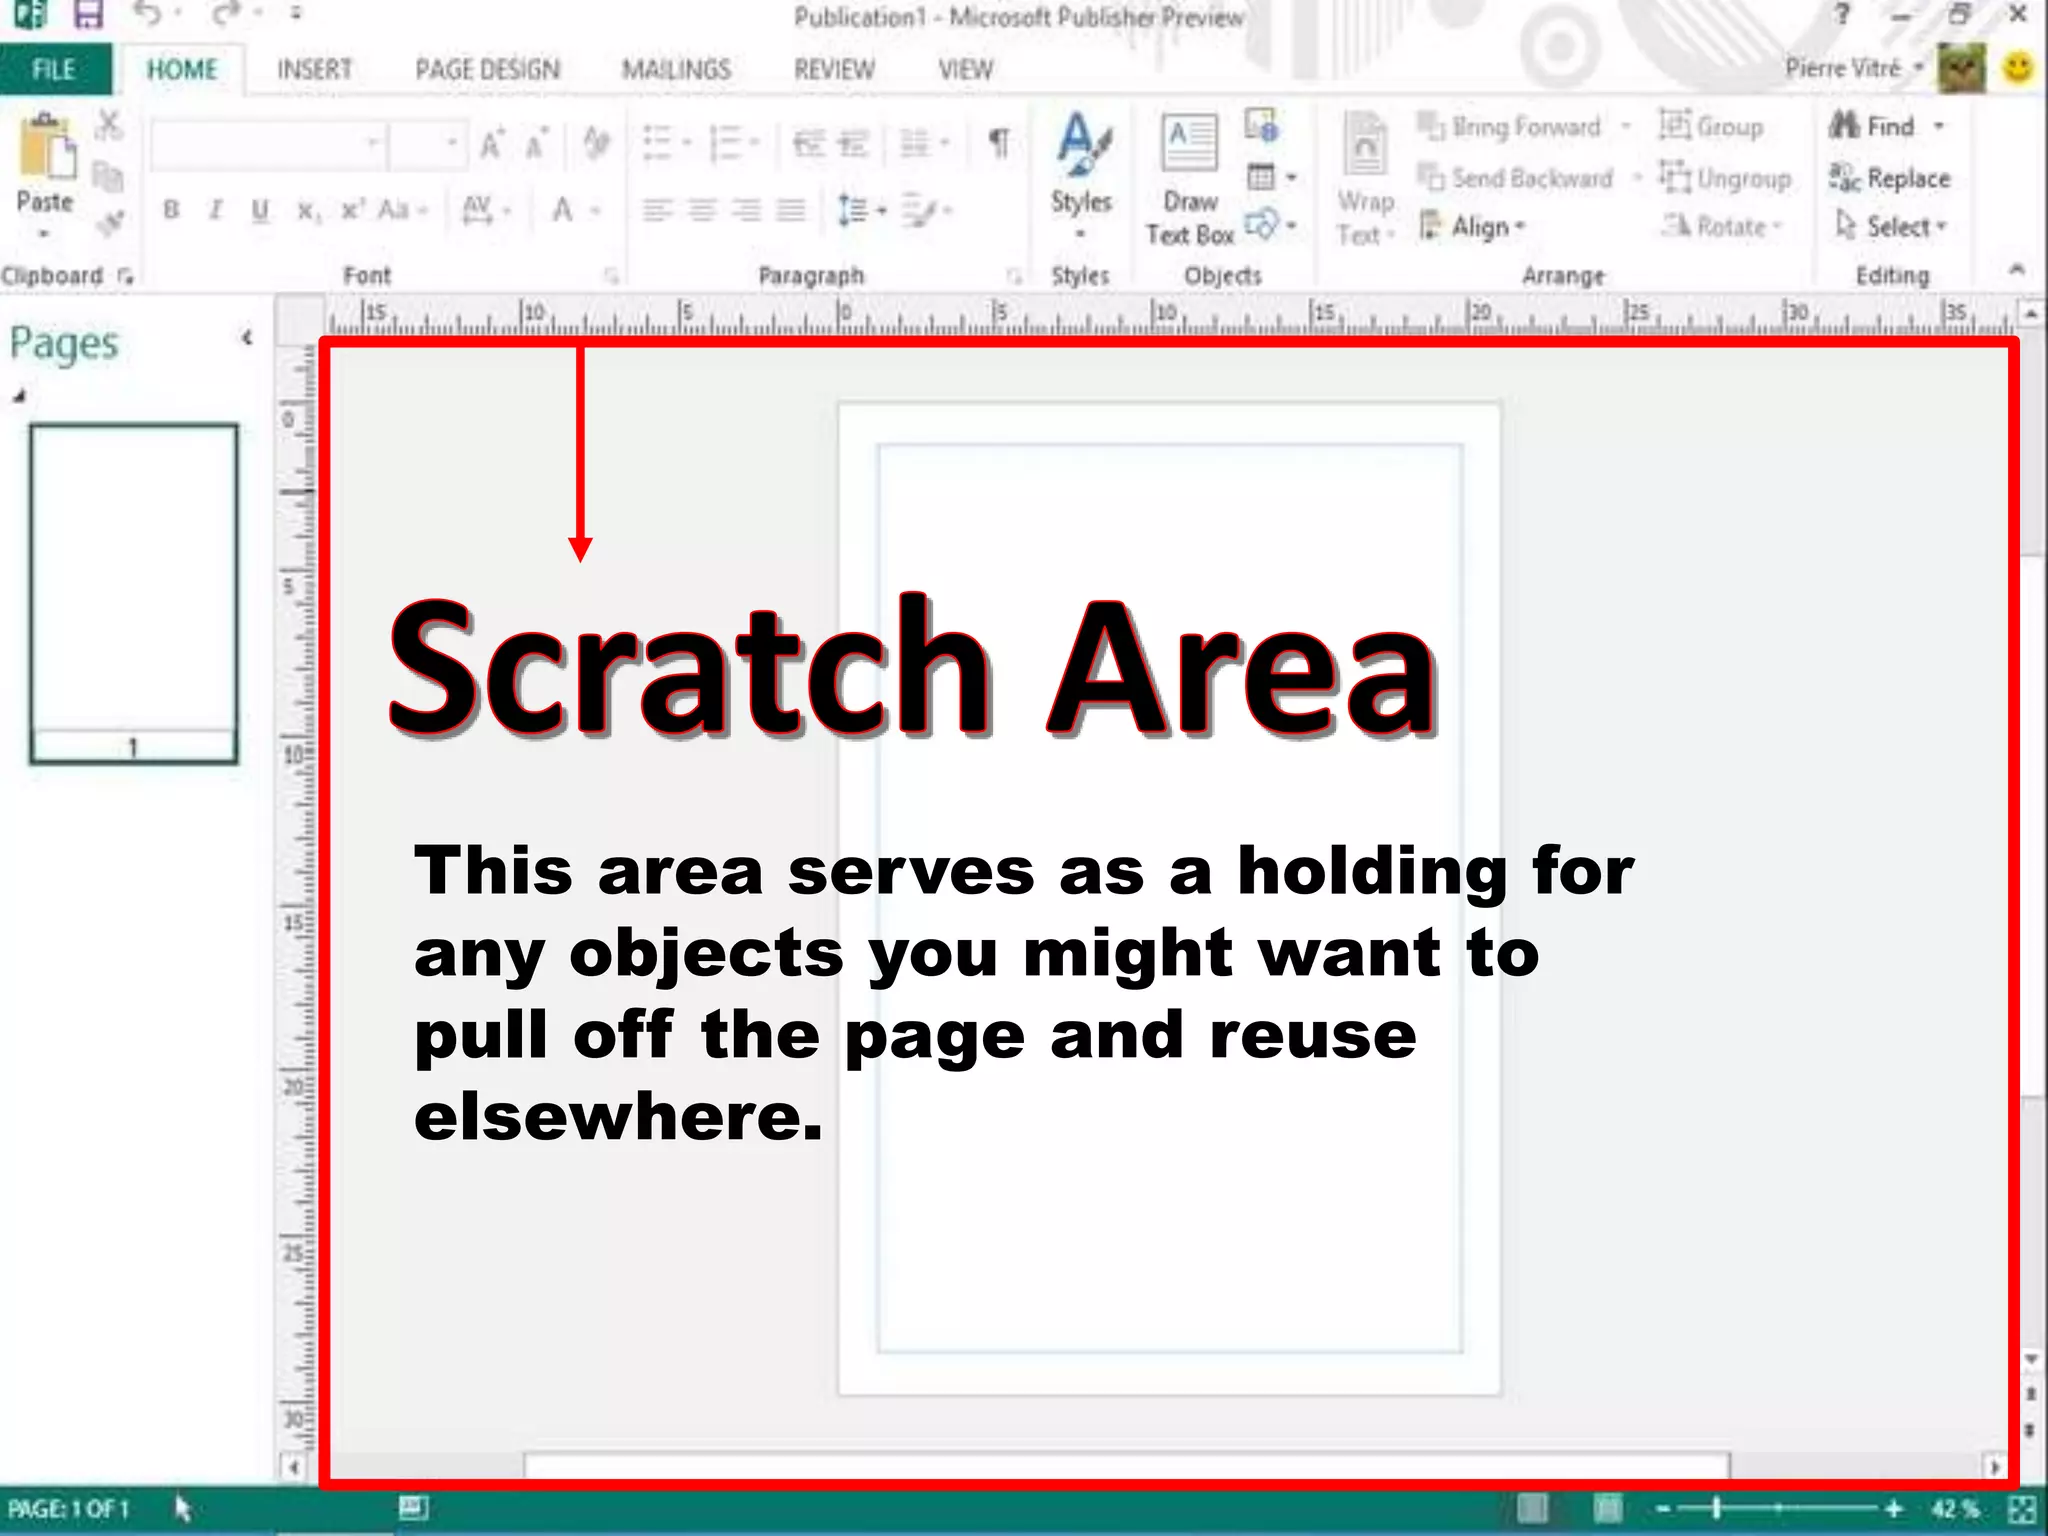Click the smiley feedback icon
2048x1536 pixels.
click(2018, 69)
